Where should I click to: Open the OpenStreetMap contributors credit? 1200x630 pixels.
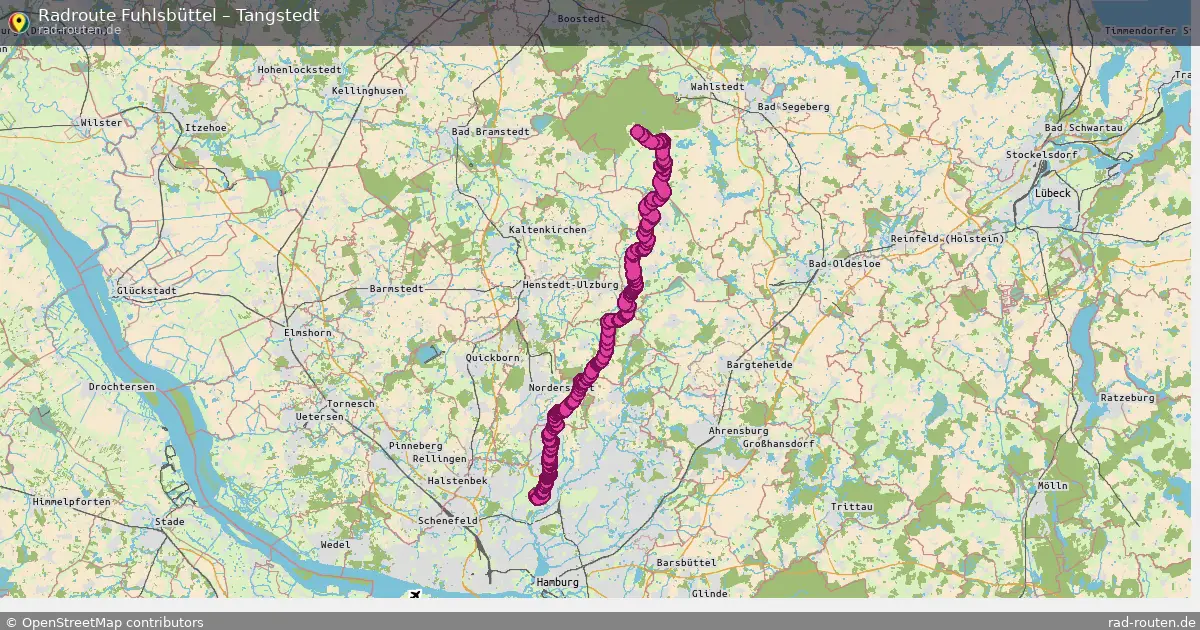(105, 622)
